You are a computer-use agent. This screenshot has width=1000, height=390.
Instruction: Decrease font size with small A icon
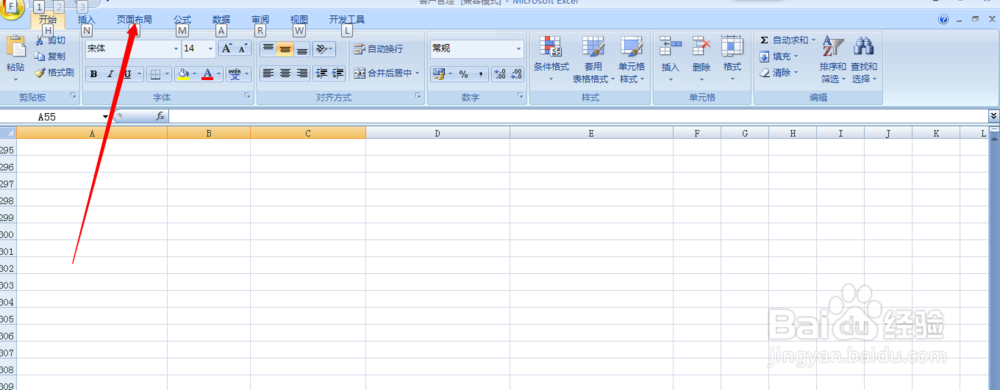point(242,48)
